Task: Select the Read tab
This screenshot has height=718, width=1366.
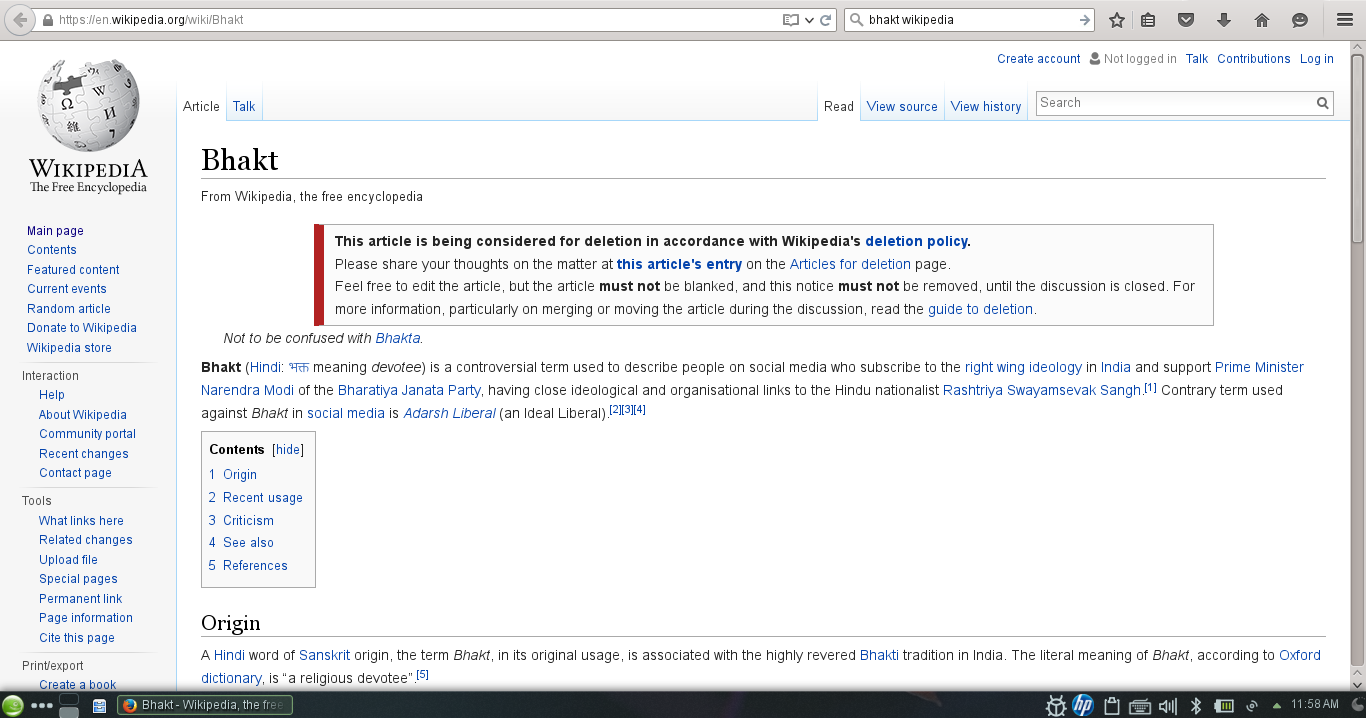Action: click(x=839, y=107)
